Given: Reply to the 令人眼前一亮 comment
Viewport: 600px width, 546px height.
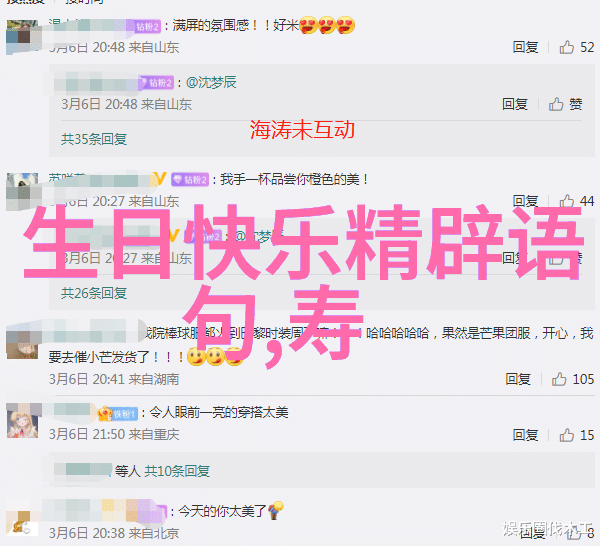Looking at the screenshot, I should click(x=525, y=435).
